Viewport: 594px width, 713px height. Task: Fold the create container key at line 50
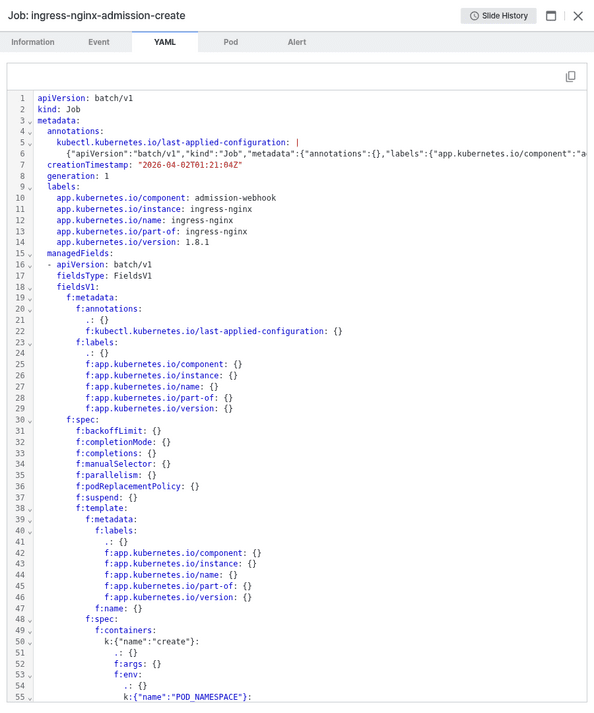tap(30, 643)
